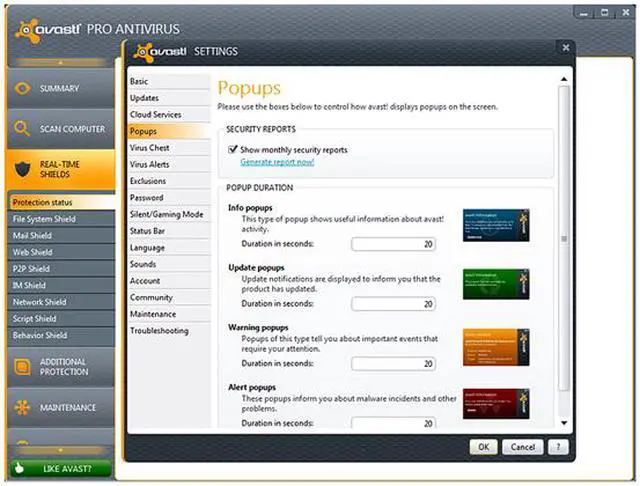This screenshot has width=640, height=486.
Task: Maximize the avast! main window
Action: coord(604,13)
